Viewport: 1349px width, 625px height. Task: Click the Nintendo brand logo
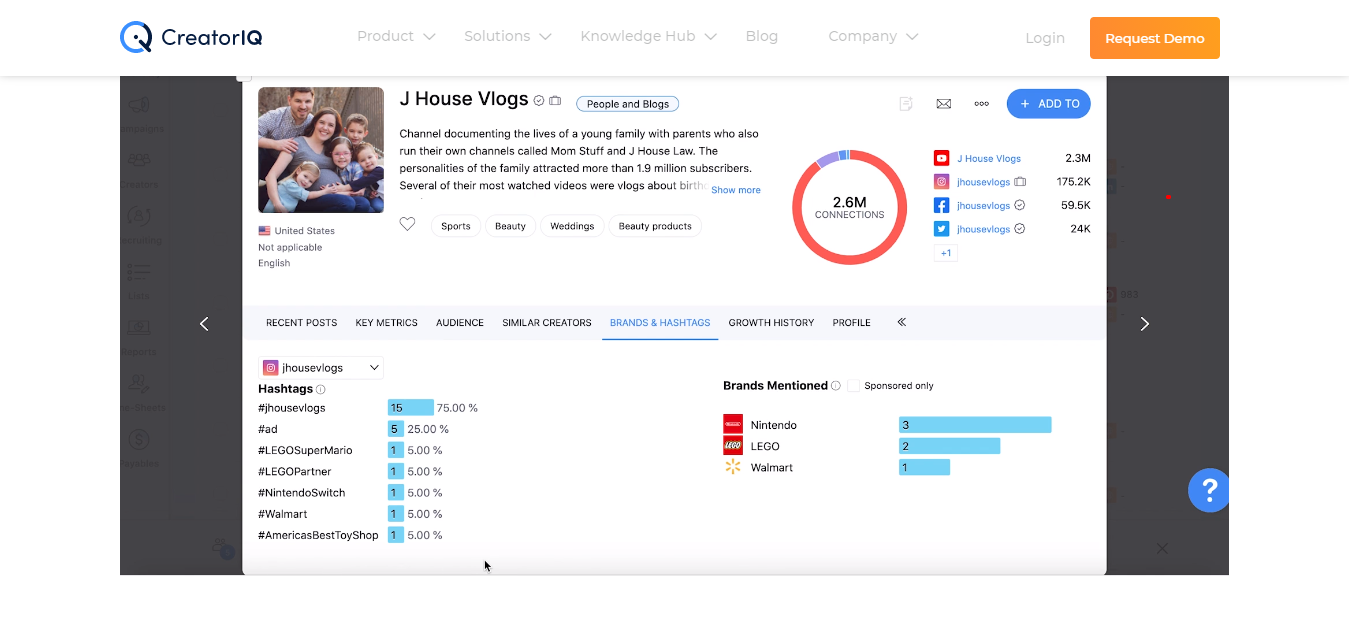(x=733, y=424)
